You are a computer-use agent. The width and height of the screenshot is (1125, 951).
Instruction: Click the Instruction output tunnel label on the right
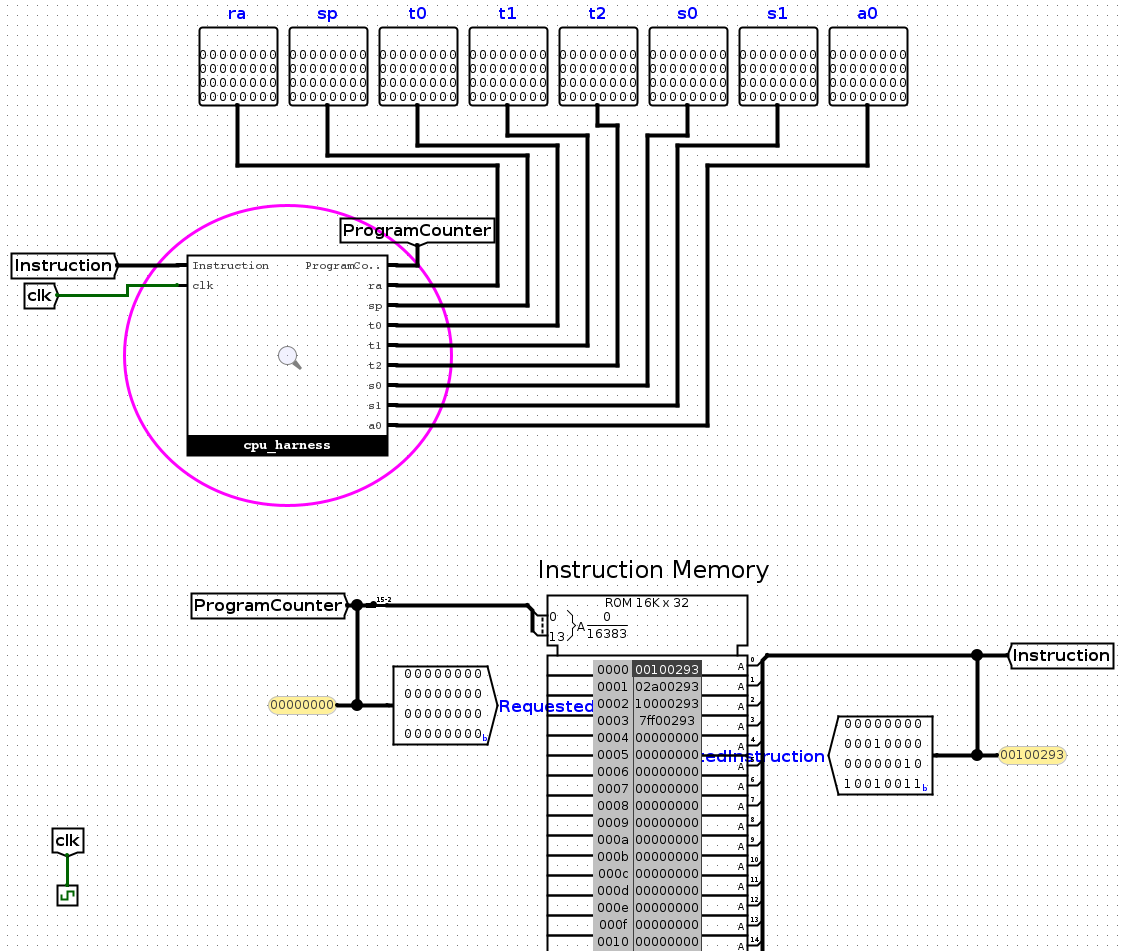(1061, 655)
